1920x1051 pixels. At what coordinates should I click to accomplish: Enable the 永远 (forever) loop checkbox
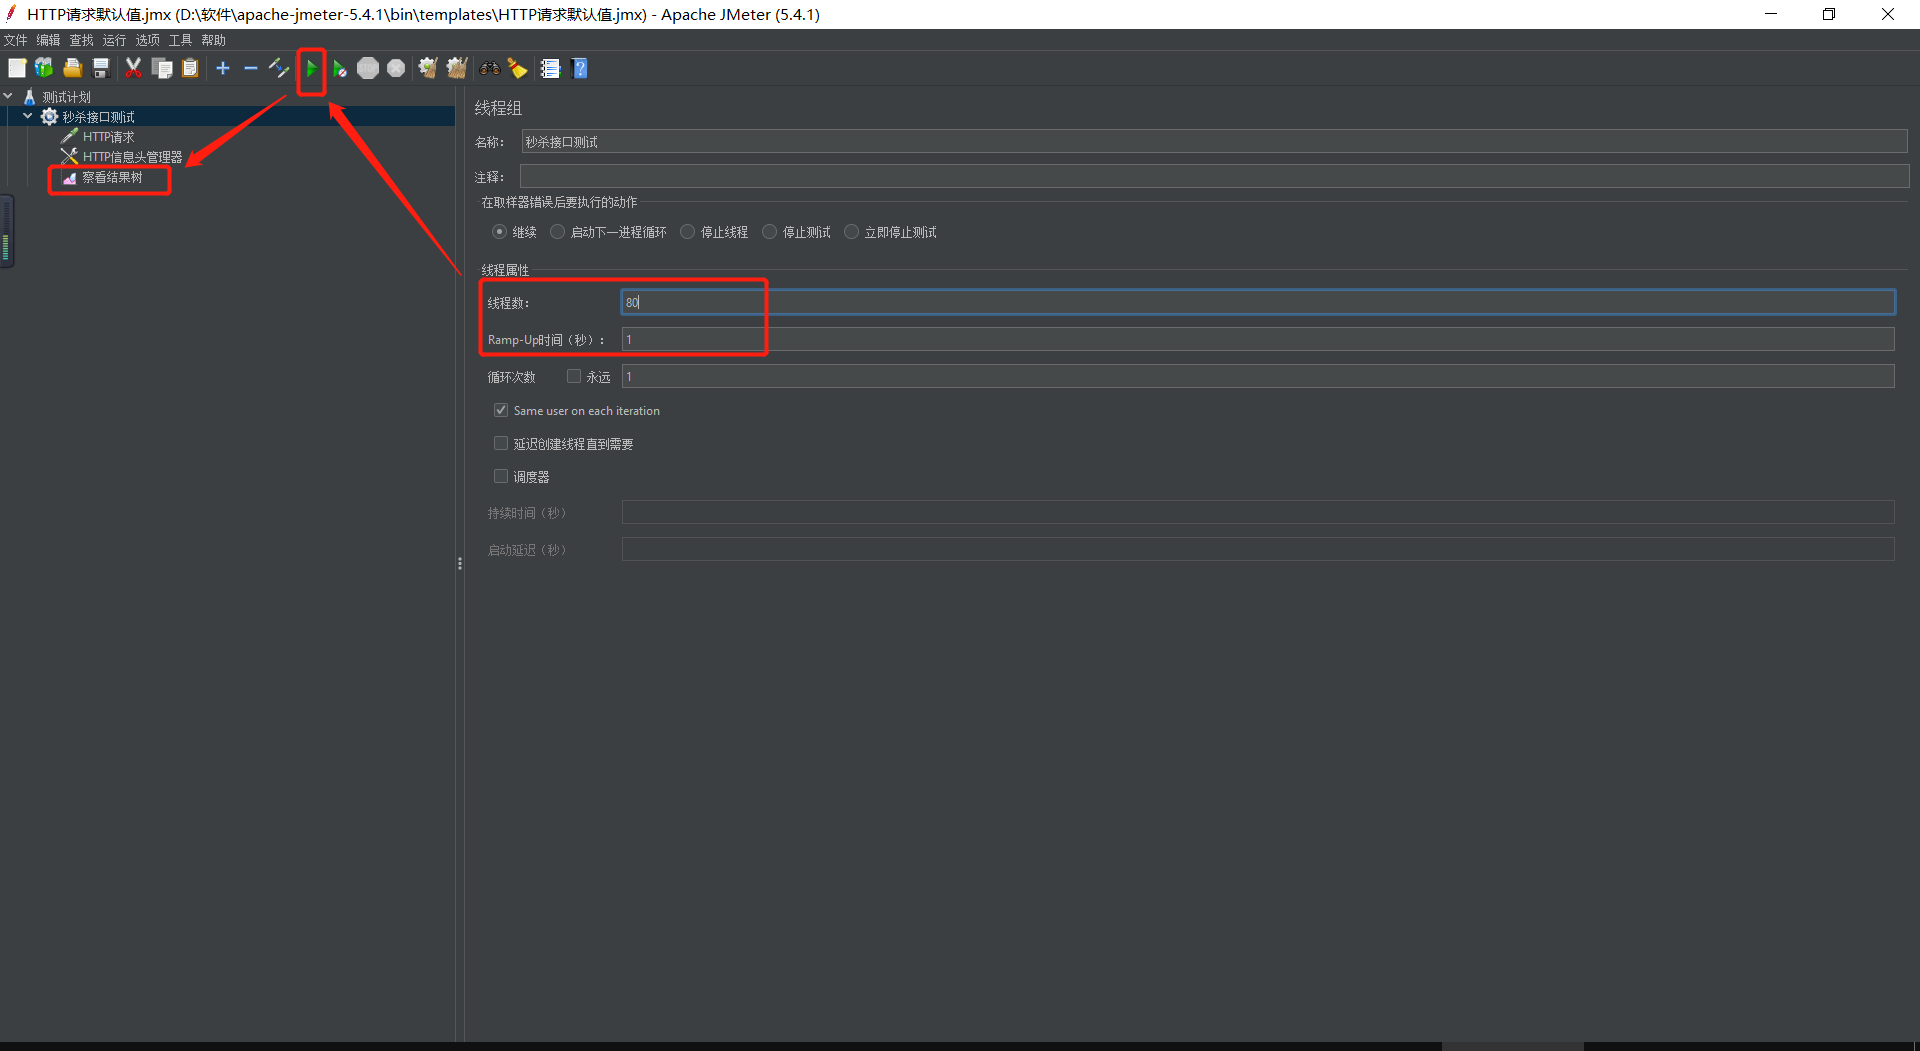pos(574,376)
